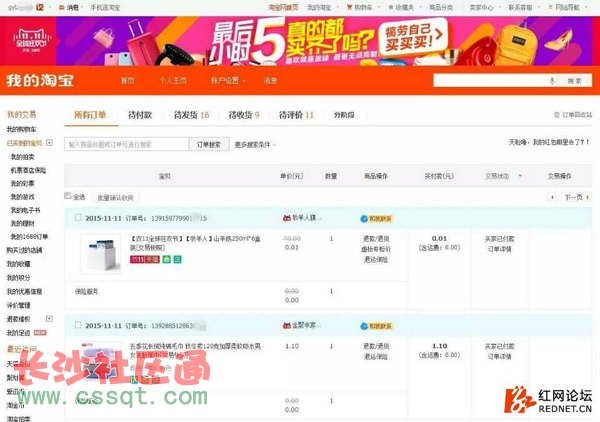Image resolution: width=600 pixels, height=422 pixels.
Task: Open 机票酒店保险 in the sidebar
Action: click(x=28, y=170)
